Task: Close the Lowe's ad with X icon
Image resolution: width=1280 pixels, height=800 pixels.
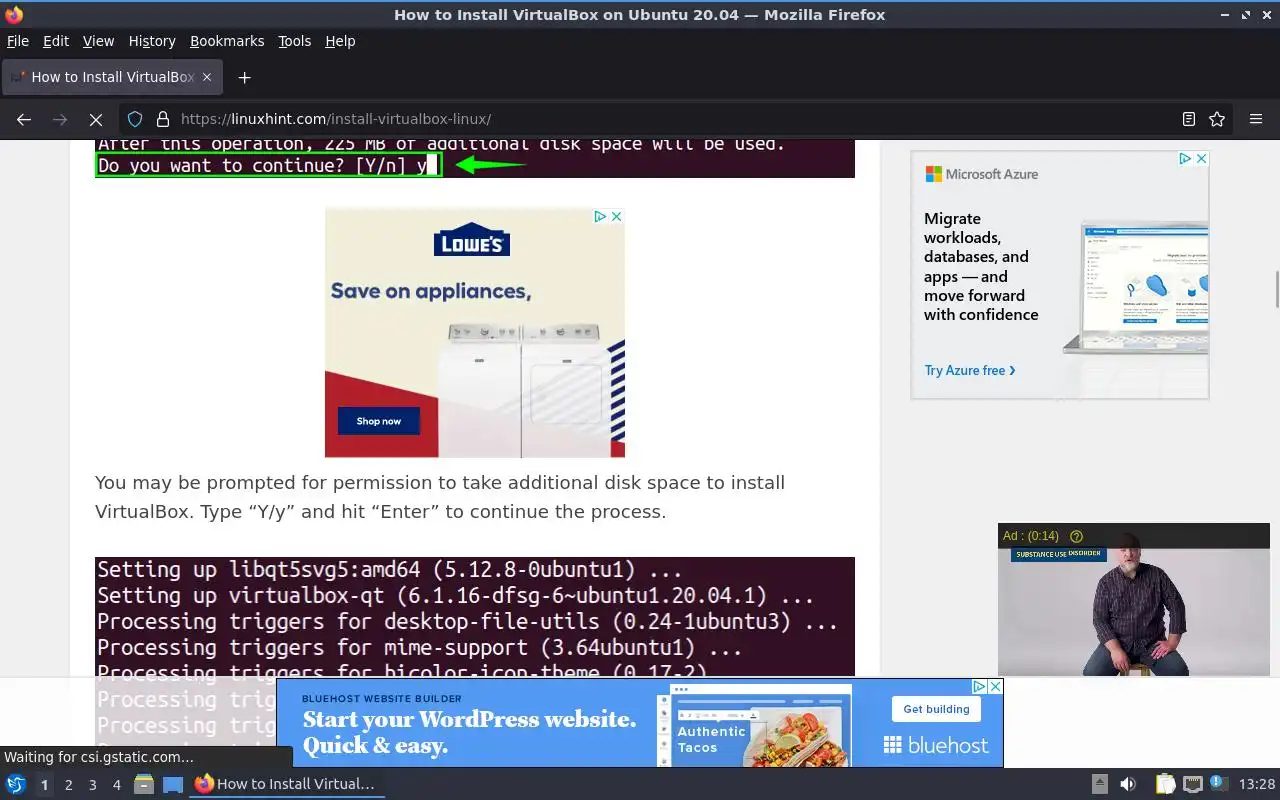Action: coord(617,216)
